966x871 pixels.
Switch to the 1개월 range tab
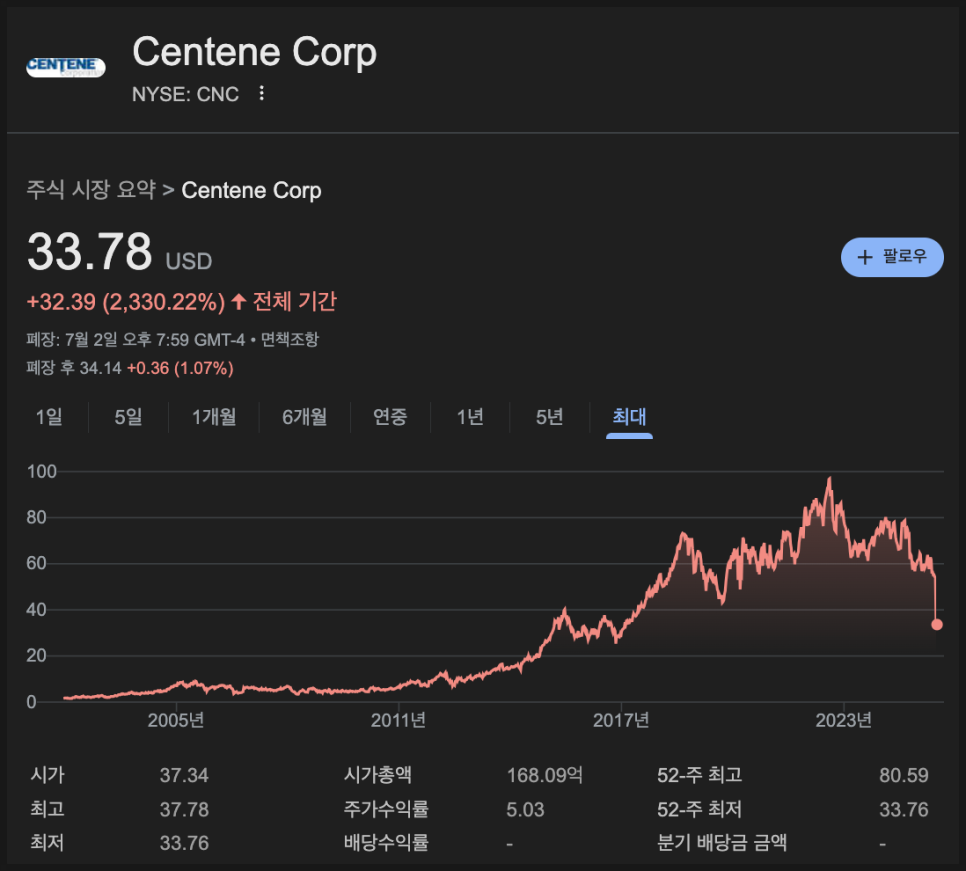214,417
